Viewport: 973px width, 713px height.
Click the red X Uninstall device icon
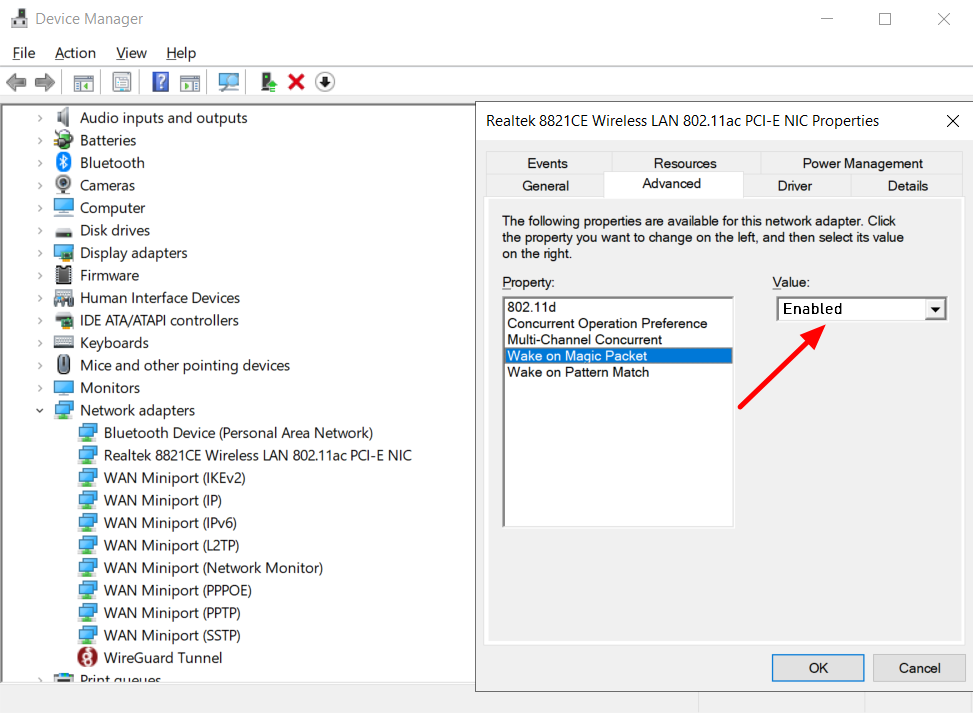coord(296,82)
